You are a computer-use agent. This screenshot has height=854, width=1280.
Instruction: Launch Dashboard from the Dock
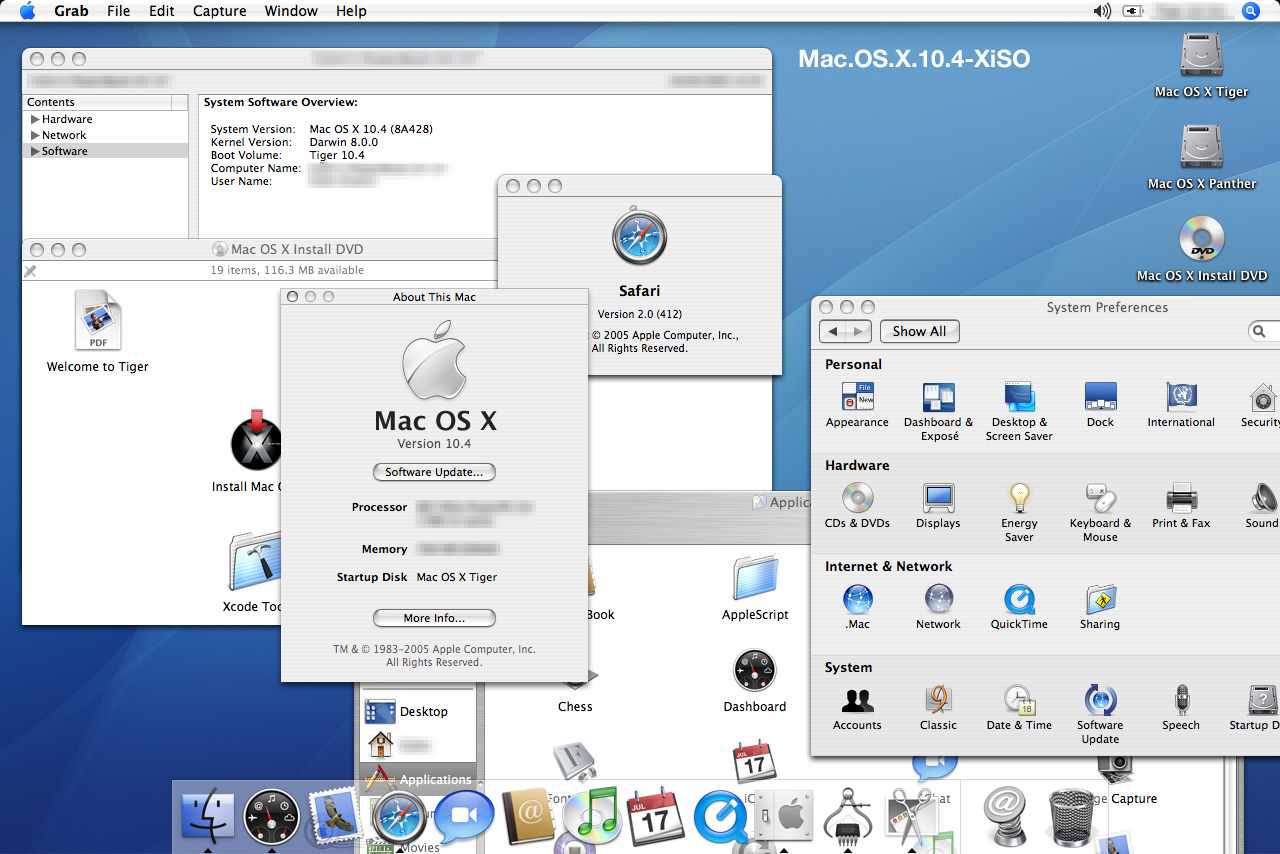pyautogui.click(x=271, y=817)
